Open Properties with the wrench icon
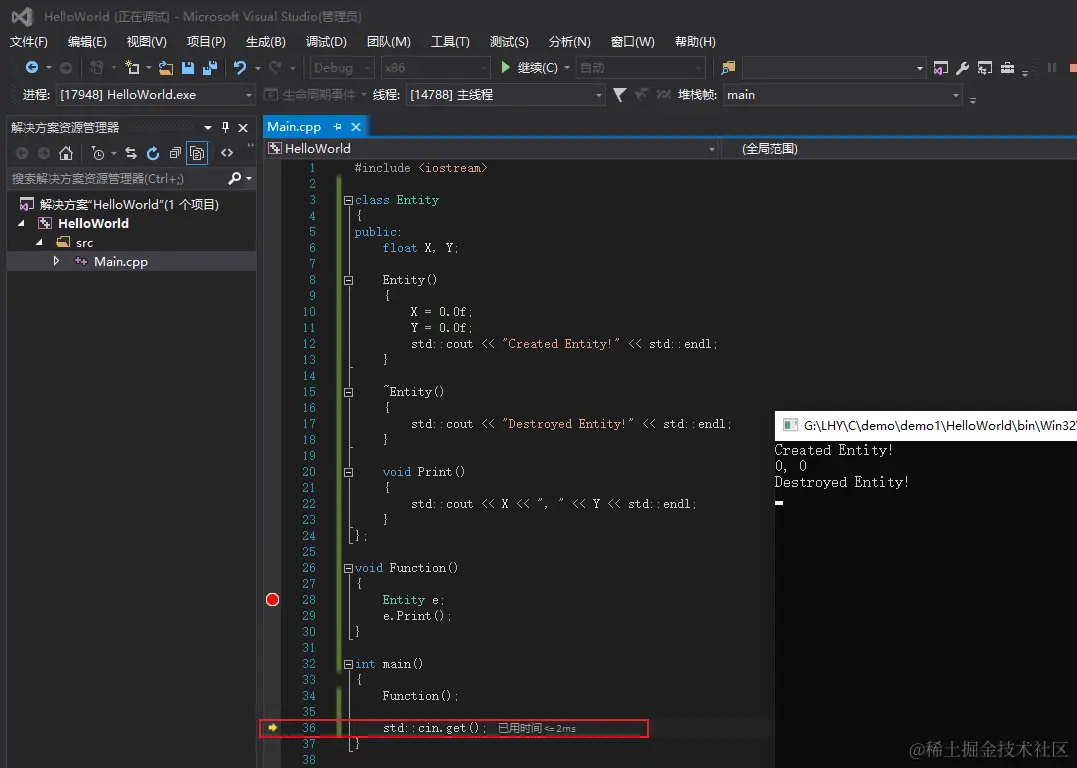This screenshot has height=768, width=1077. [962, 68]
